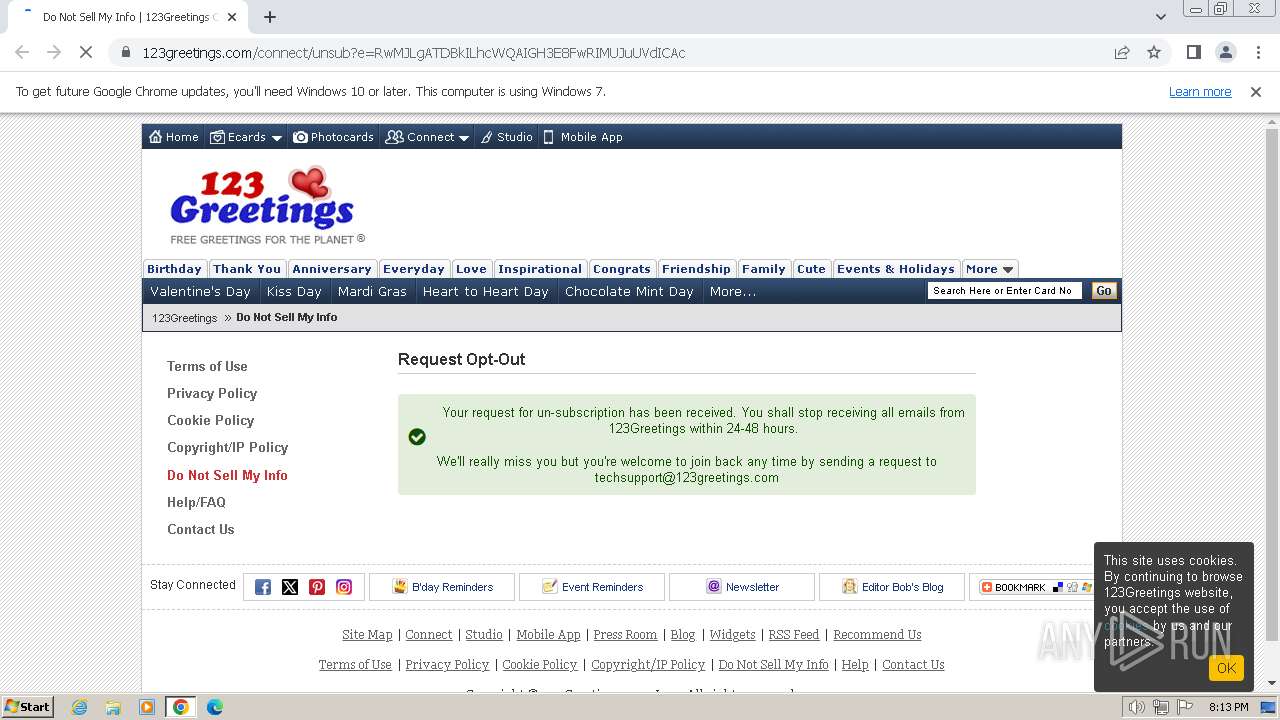Open the More... occasions link
This screenshot has height=720, width=1280.
point(733,292)
